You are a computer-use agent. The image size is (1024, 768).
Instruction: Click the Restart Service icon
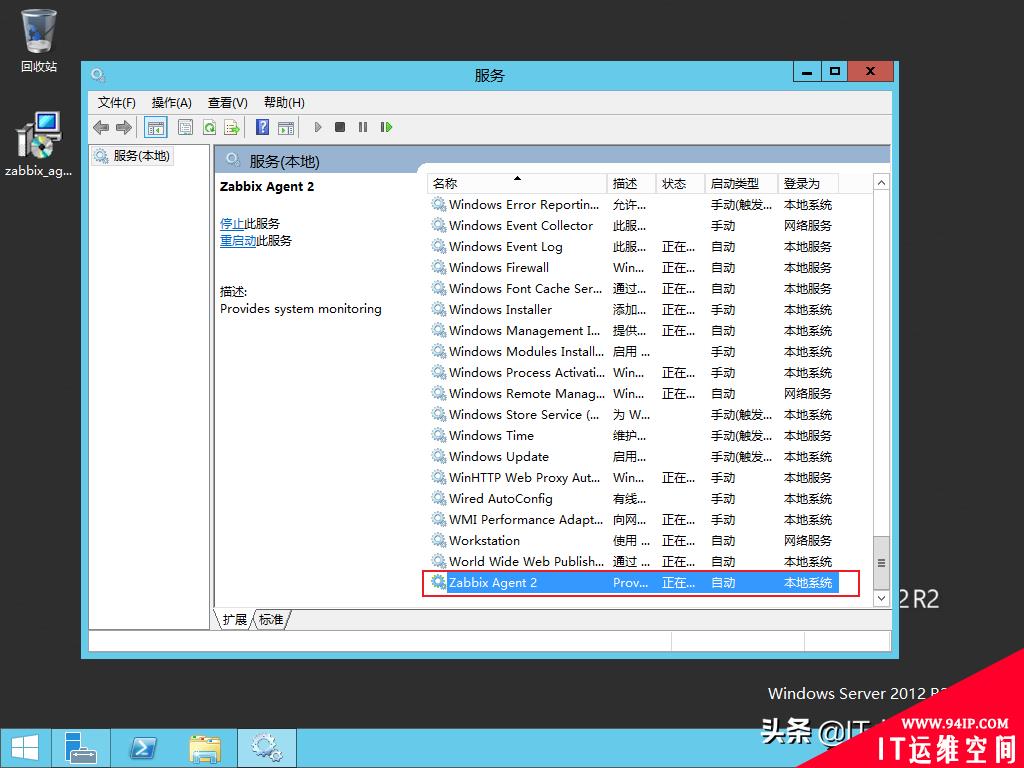386,127
